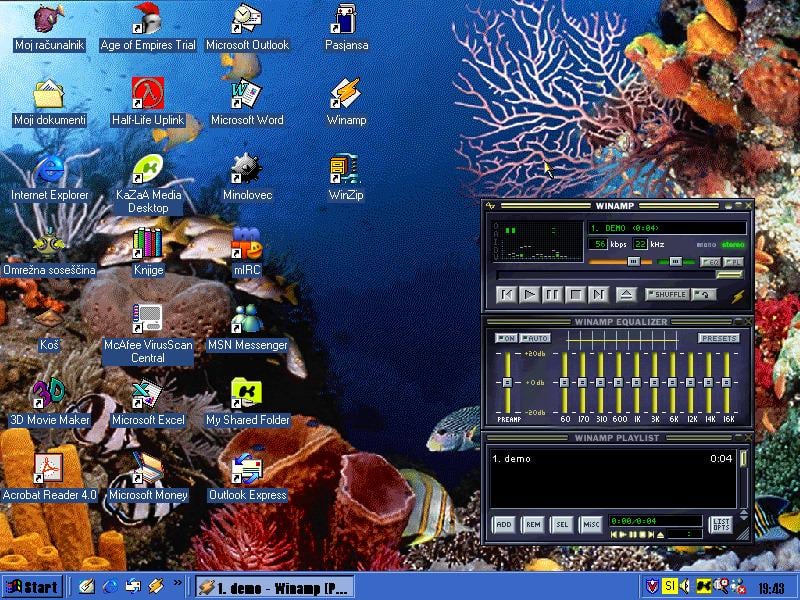Toggle the equalizer AUTO button

535,338
